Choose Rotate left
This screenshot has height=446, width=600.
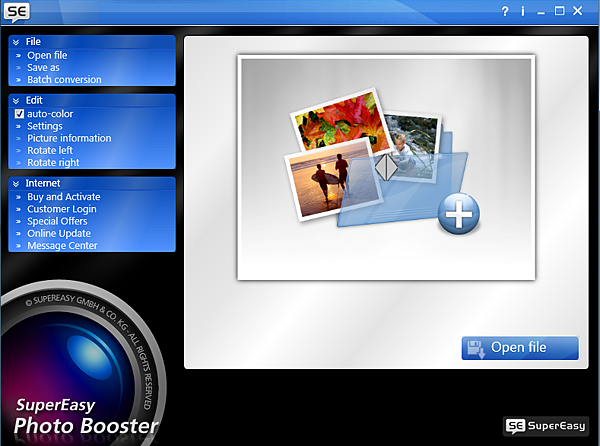click(50, 150)
